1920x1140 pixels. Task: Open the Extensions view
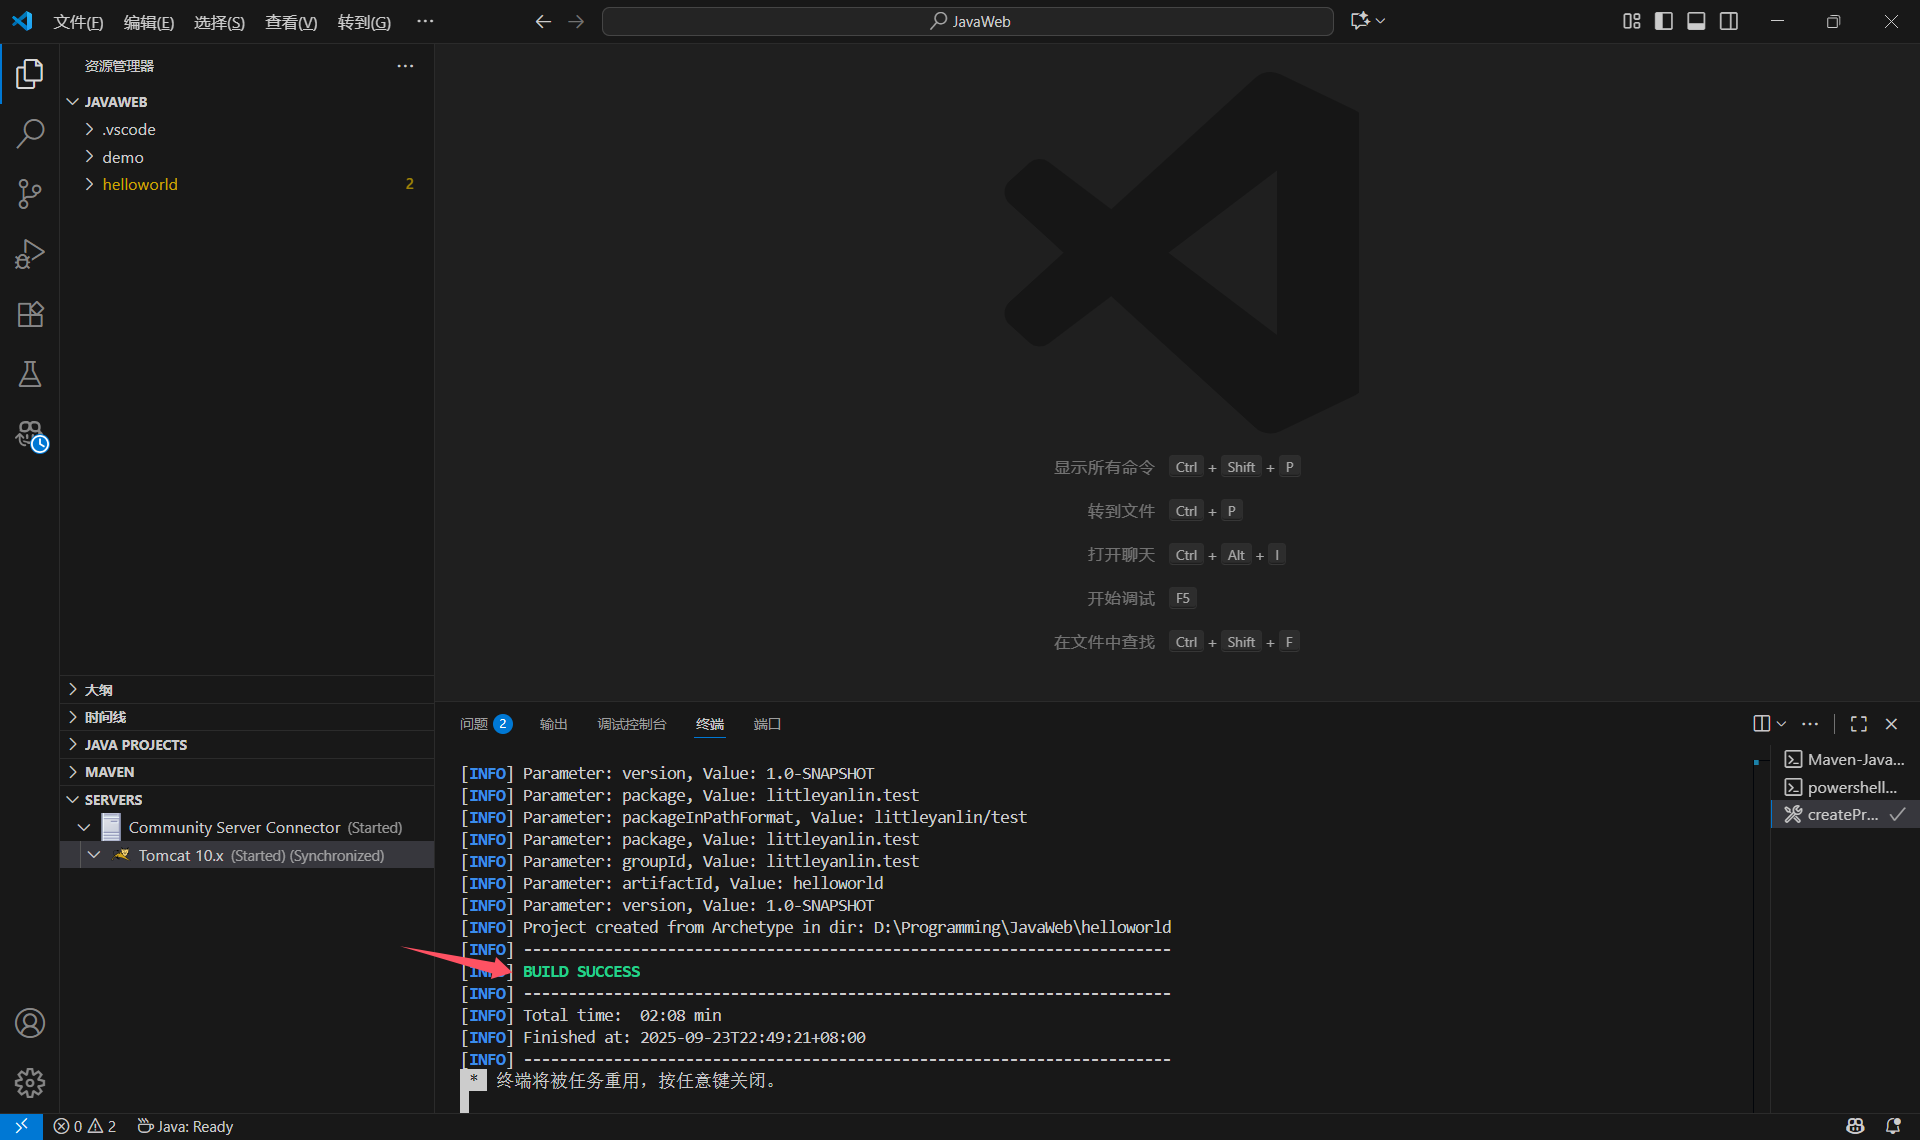tap(30, 314)
